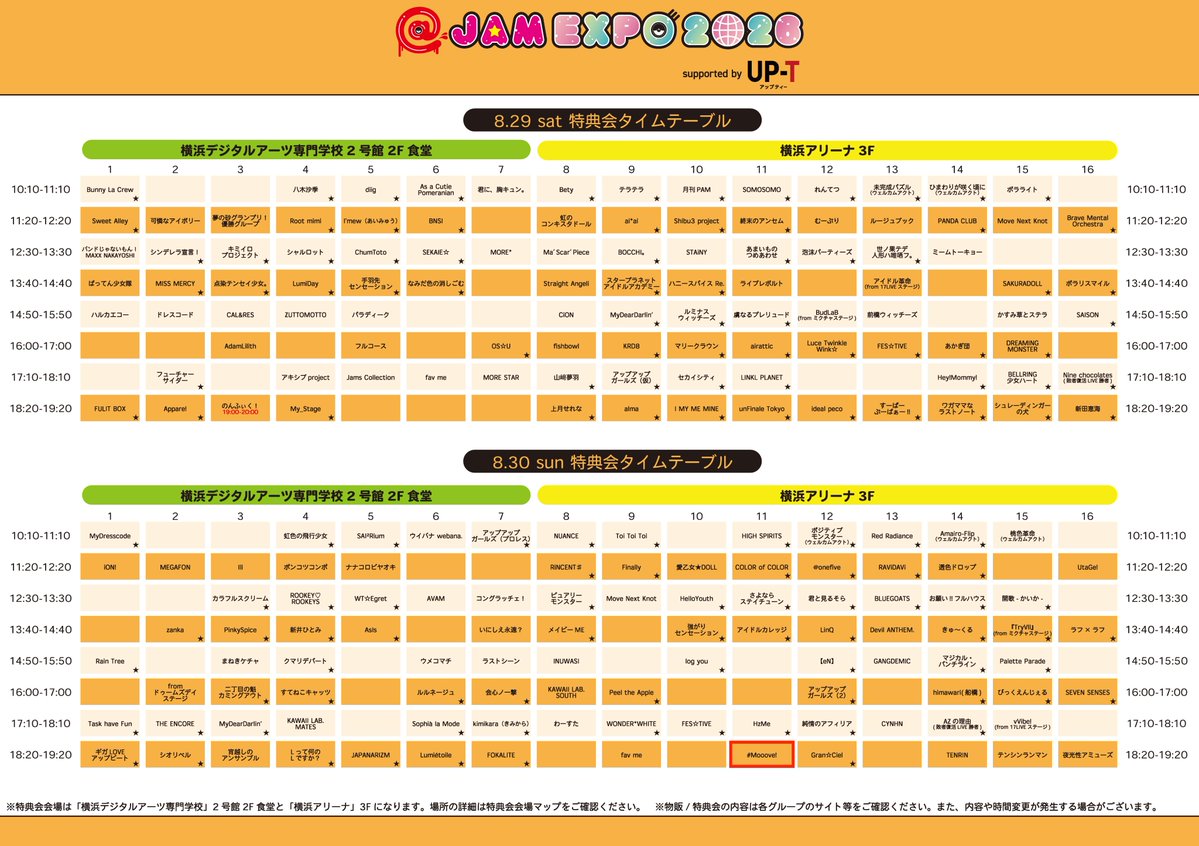Select the #Mooove! slot
This screenshot has height=846, width=1199.
point(762,755)
